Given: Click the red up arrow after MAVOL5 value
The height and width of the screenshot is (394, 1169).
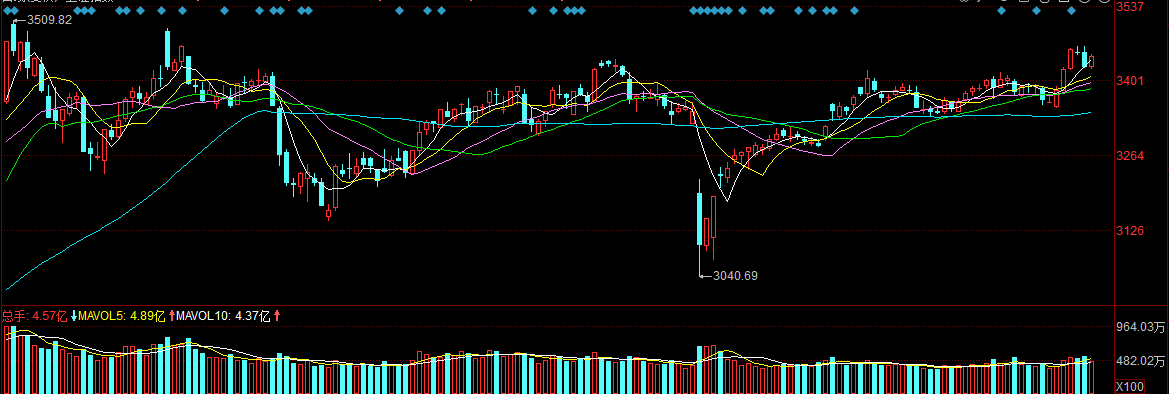Looking at the screenshot, I should (172, 316).
